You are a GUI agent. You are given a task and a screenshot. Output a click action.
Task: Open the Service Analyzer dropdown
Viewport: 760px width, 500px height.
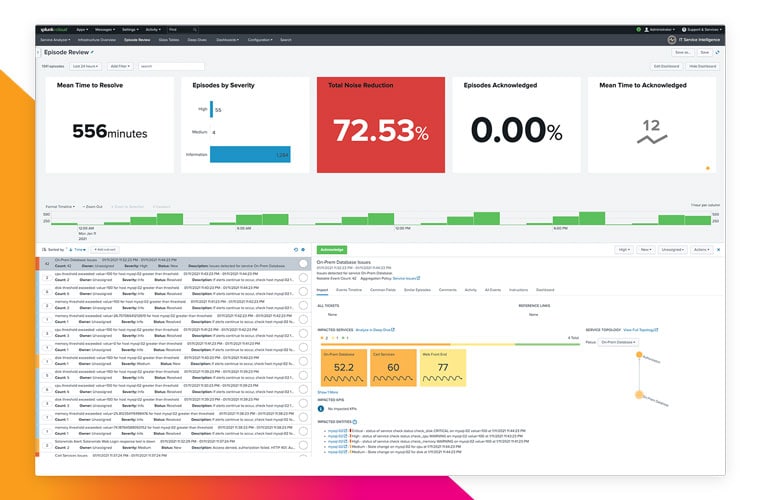[55, 40]
